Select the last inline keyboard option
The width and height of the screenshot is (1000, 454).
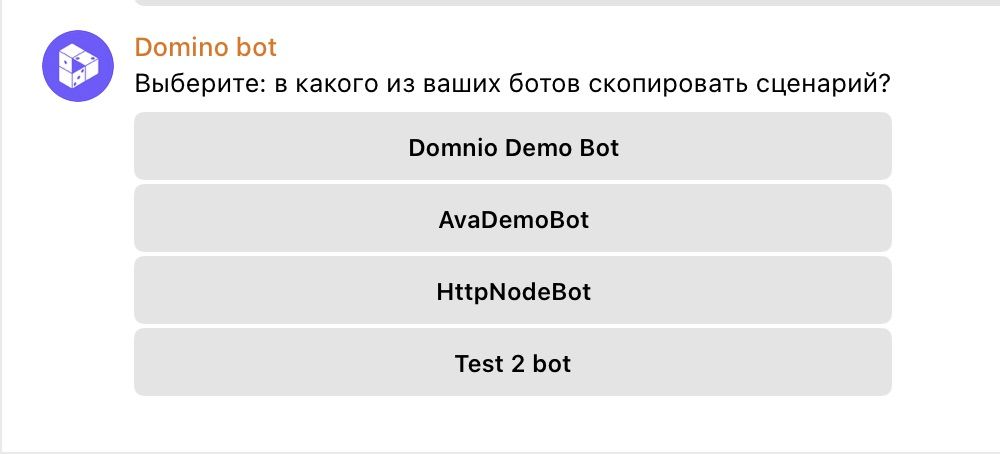pyautogui.click(x=513, y=363)
